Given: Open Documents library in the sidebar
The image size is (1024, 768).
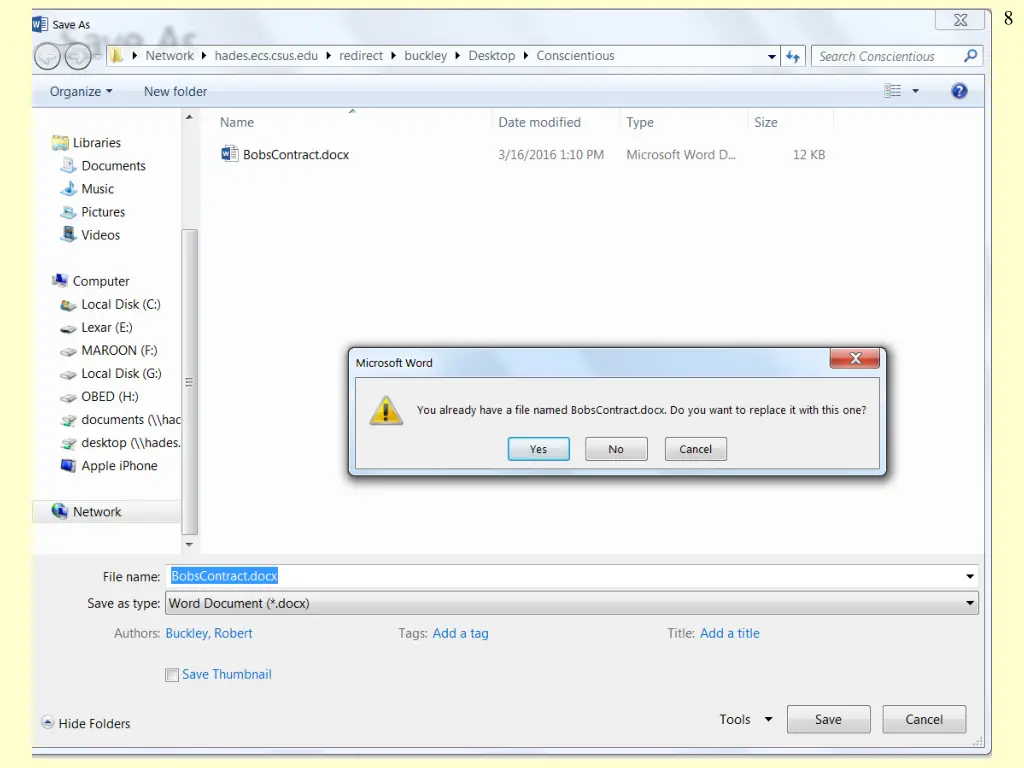Looking at the screenshot, I should tap(113, 166).
